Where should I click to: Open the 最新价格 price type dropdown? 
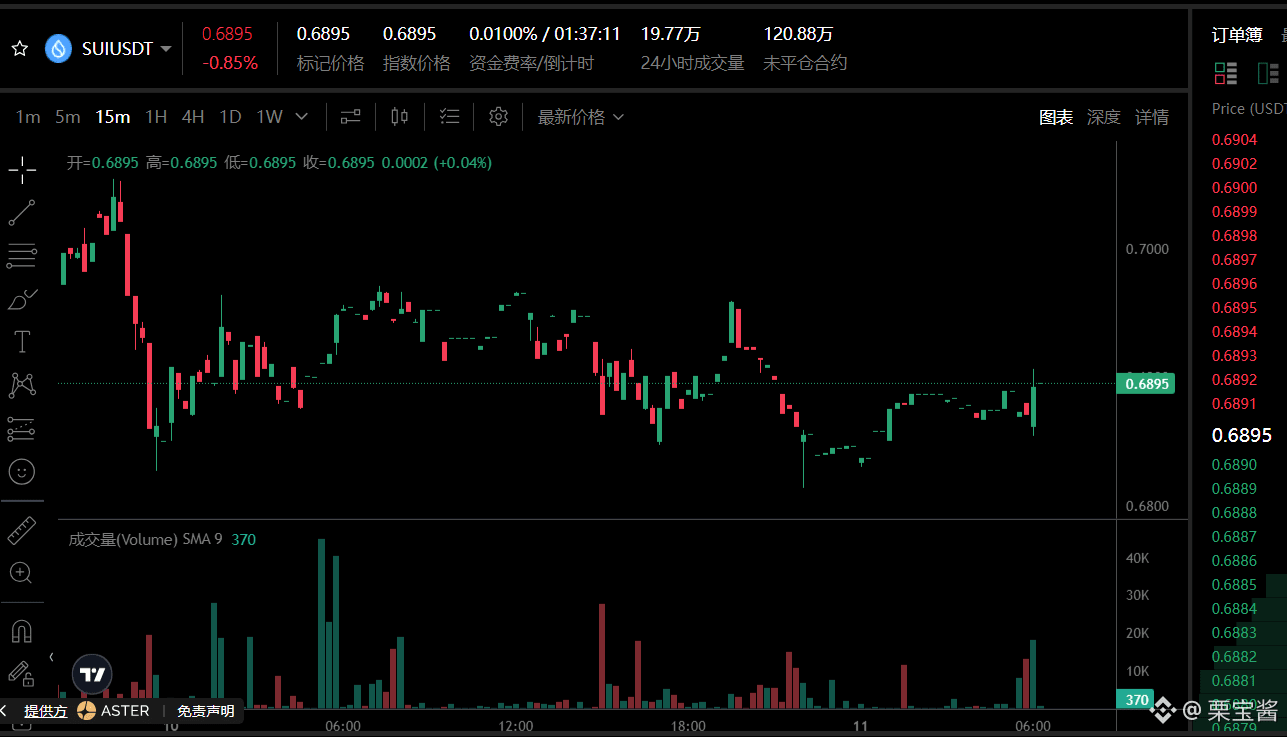581,117
